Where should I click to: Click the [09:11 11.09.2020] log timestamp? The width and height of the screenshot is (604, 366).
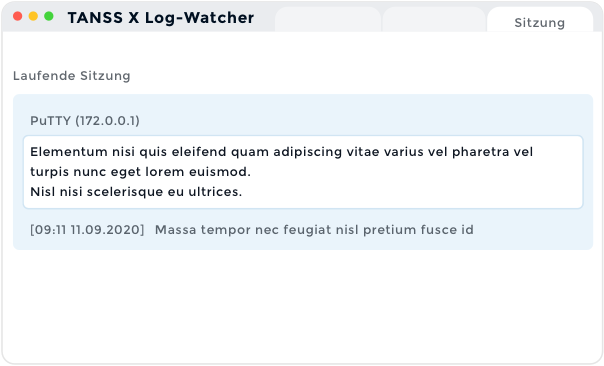pos(87,230)
